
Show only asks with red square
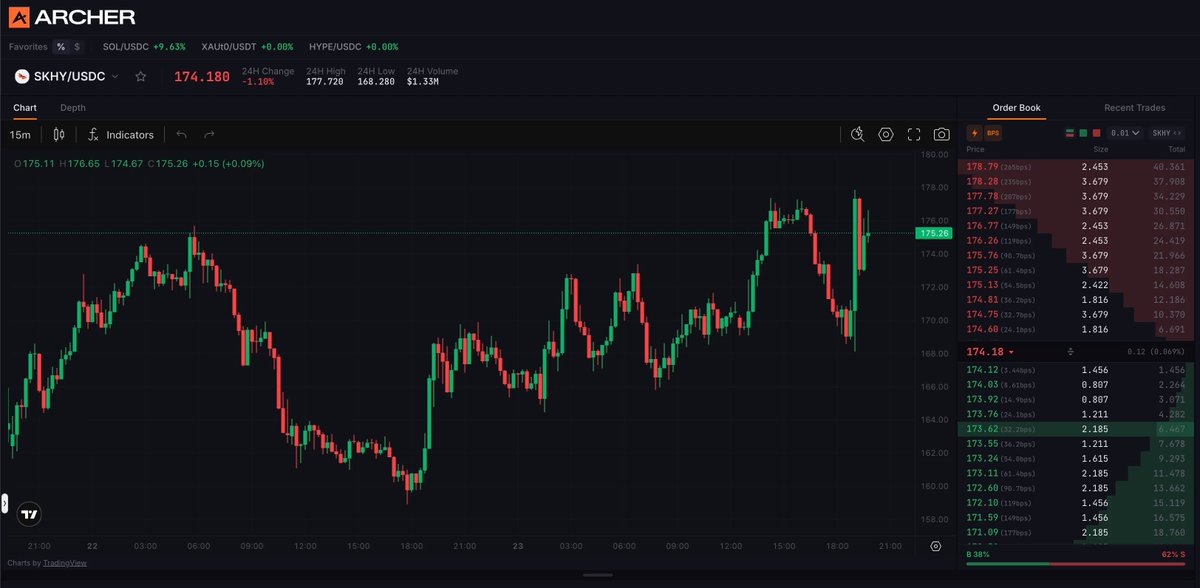point(1096,132)
